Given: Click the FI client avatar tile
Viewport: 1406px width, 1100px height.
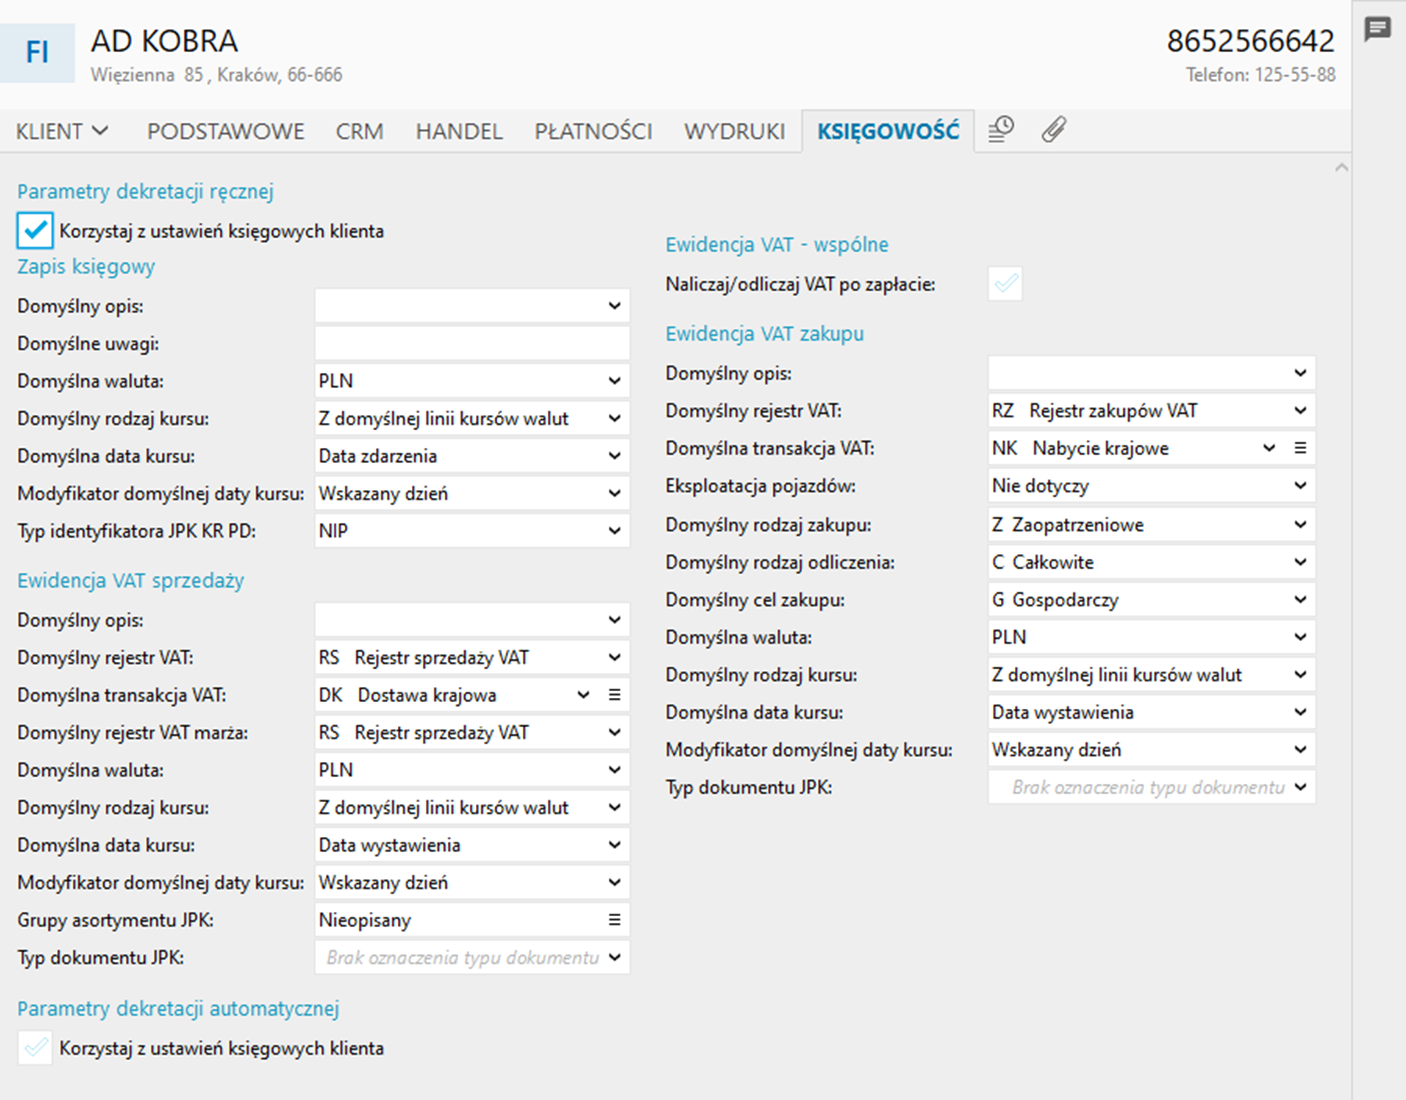Looking at the screenshot, I should point(37,52).
